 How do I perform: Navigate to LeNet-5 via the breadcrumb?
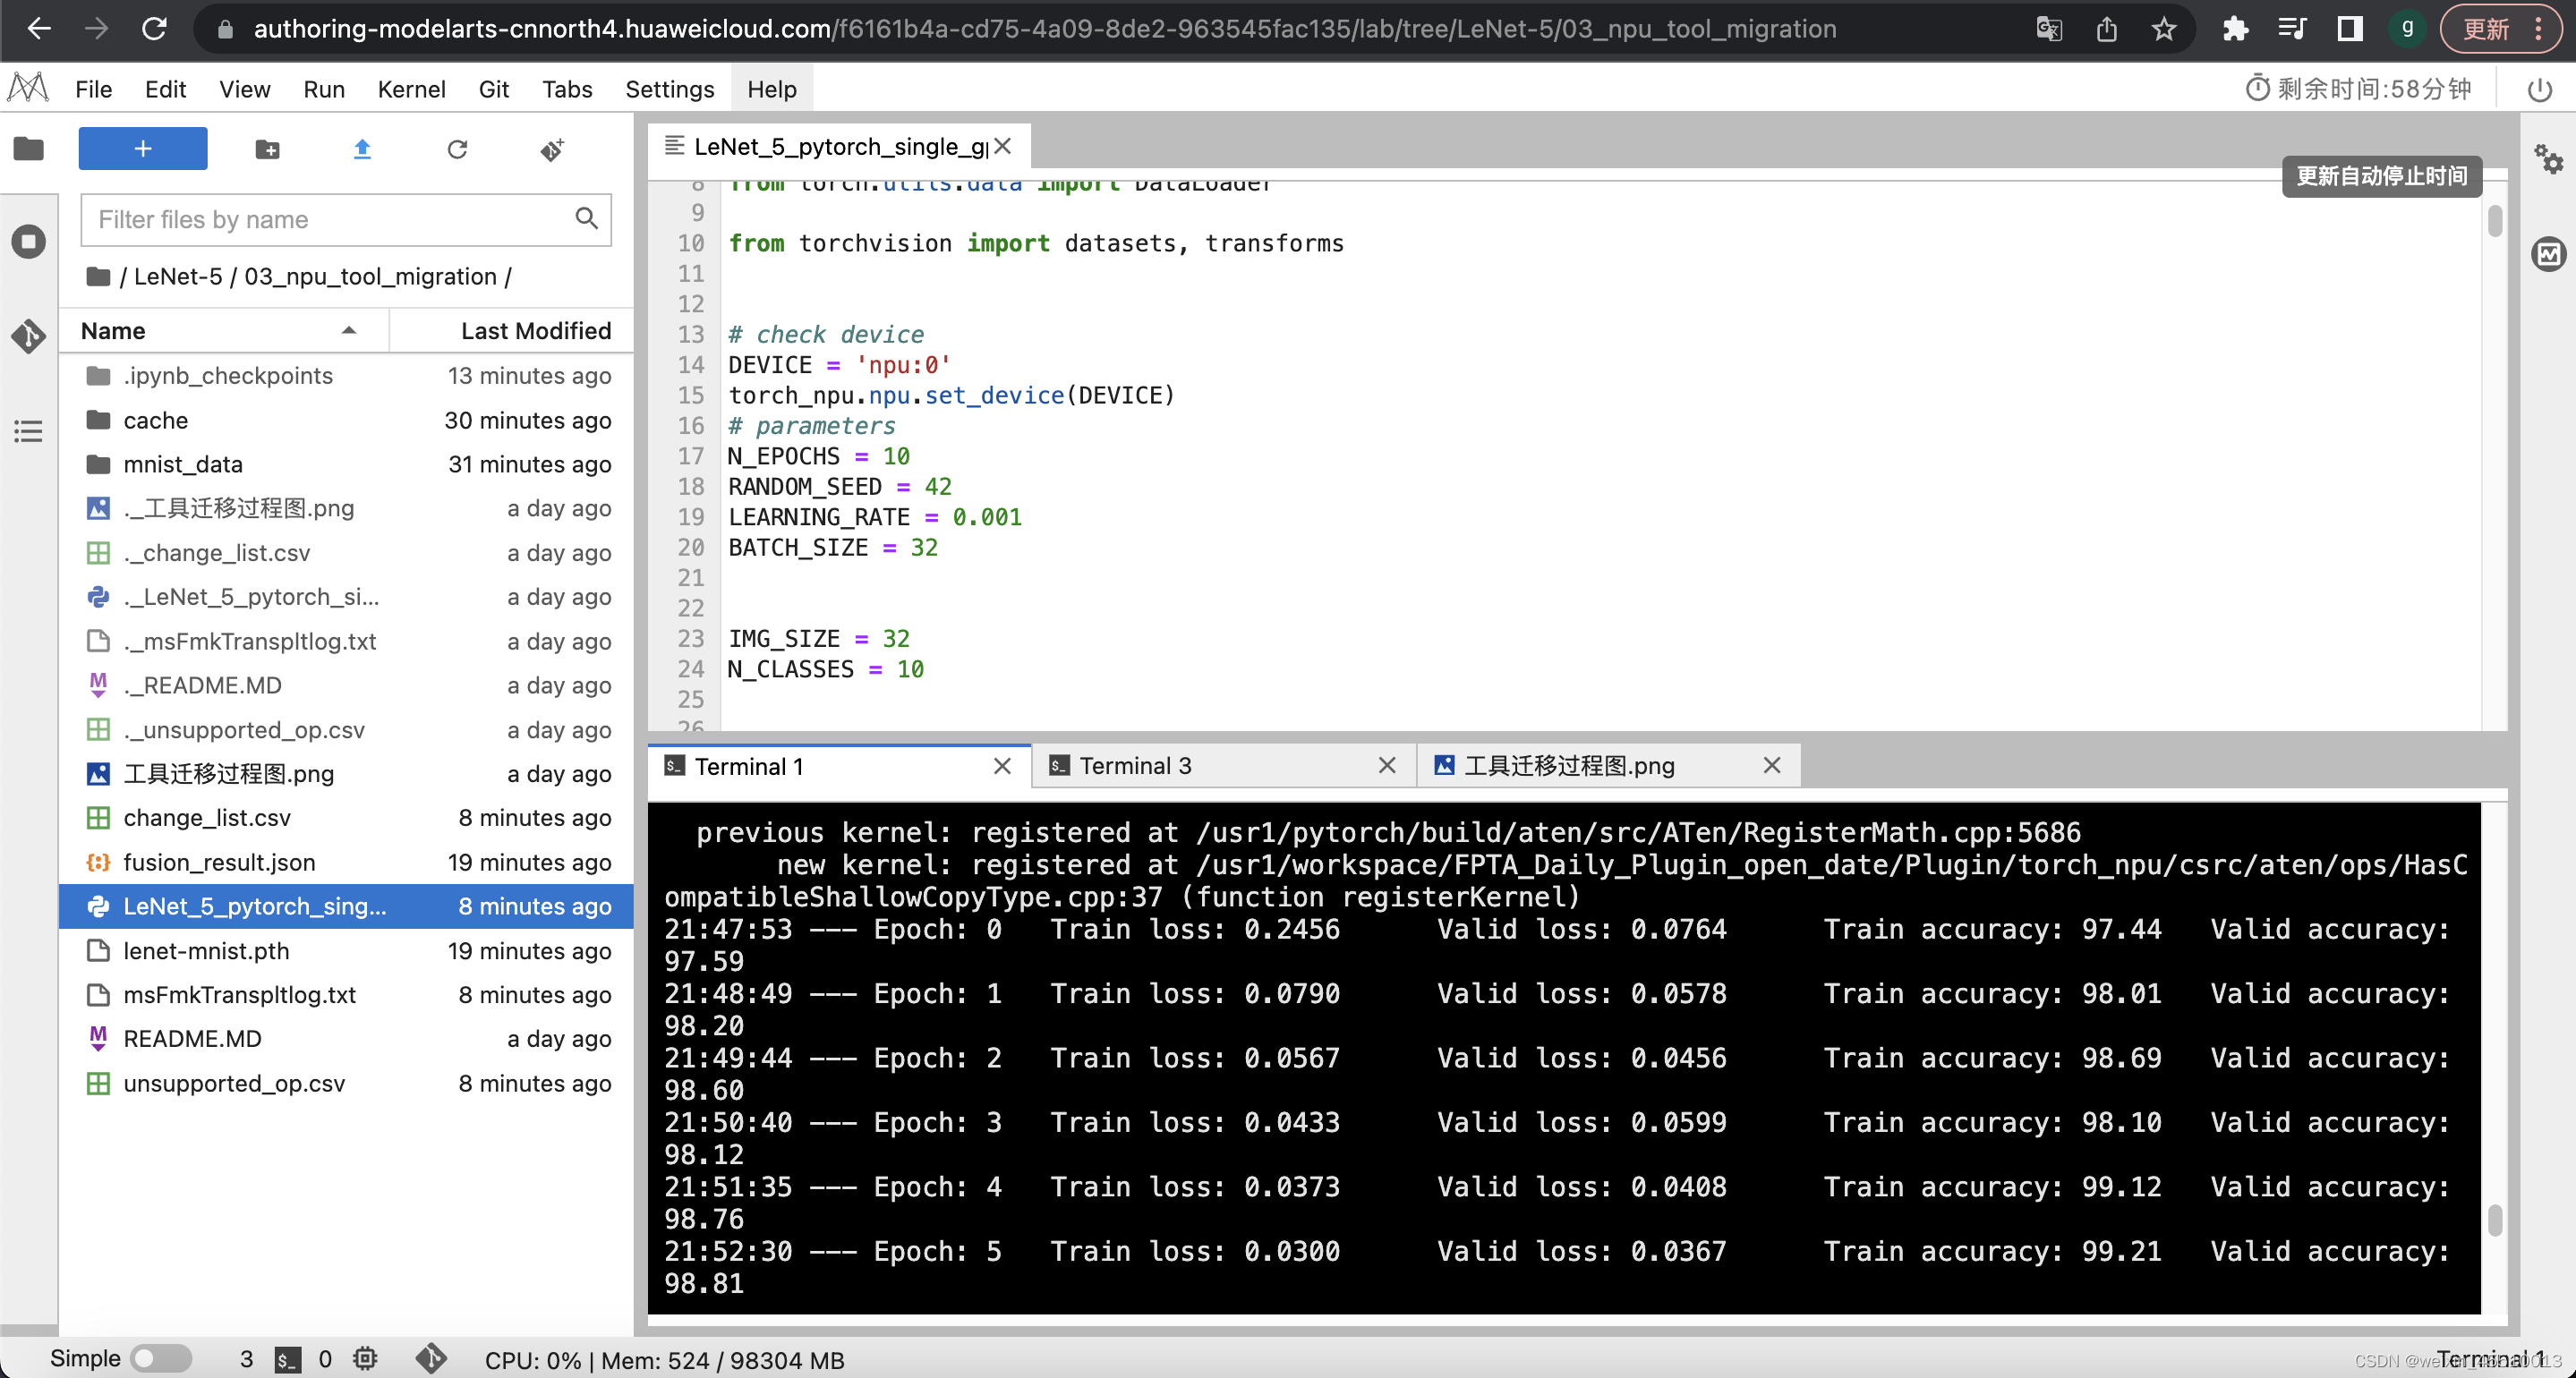click(x=177, y=276)
